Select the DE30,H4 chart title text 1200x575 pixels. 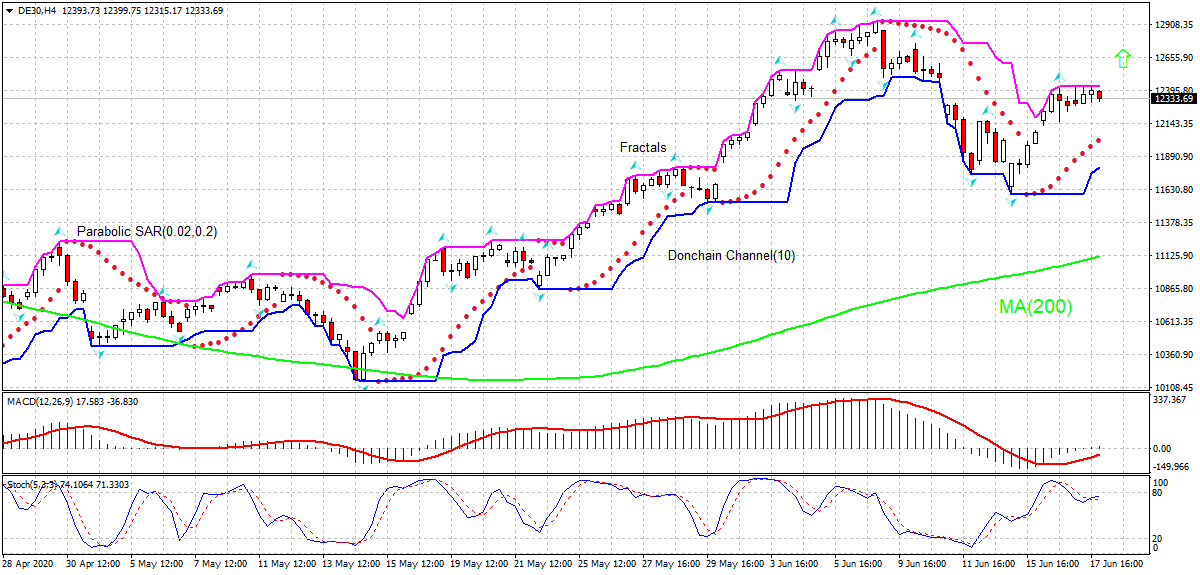click(x=36, y=10)
